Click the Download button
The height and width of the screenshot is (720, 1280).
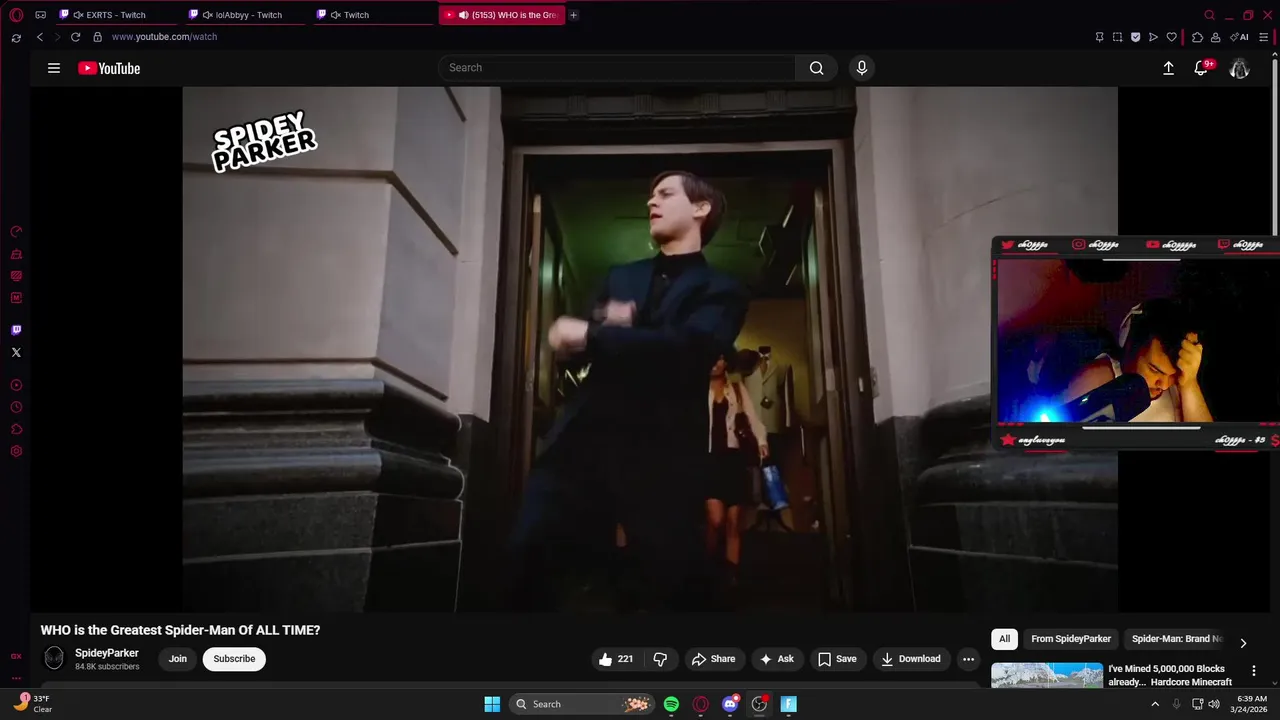point(911,659)
